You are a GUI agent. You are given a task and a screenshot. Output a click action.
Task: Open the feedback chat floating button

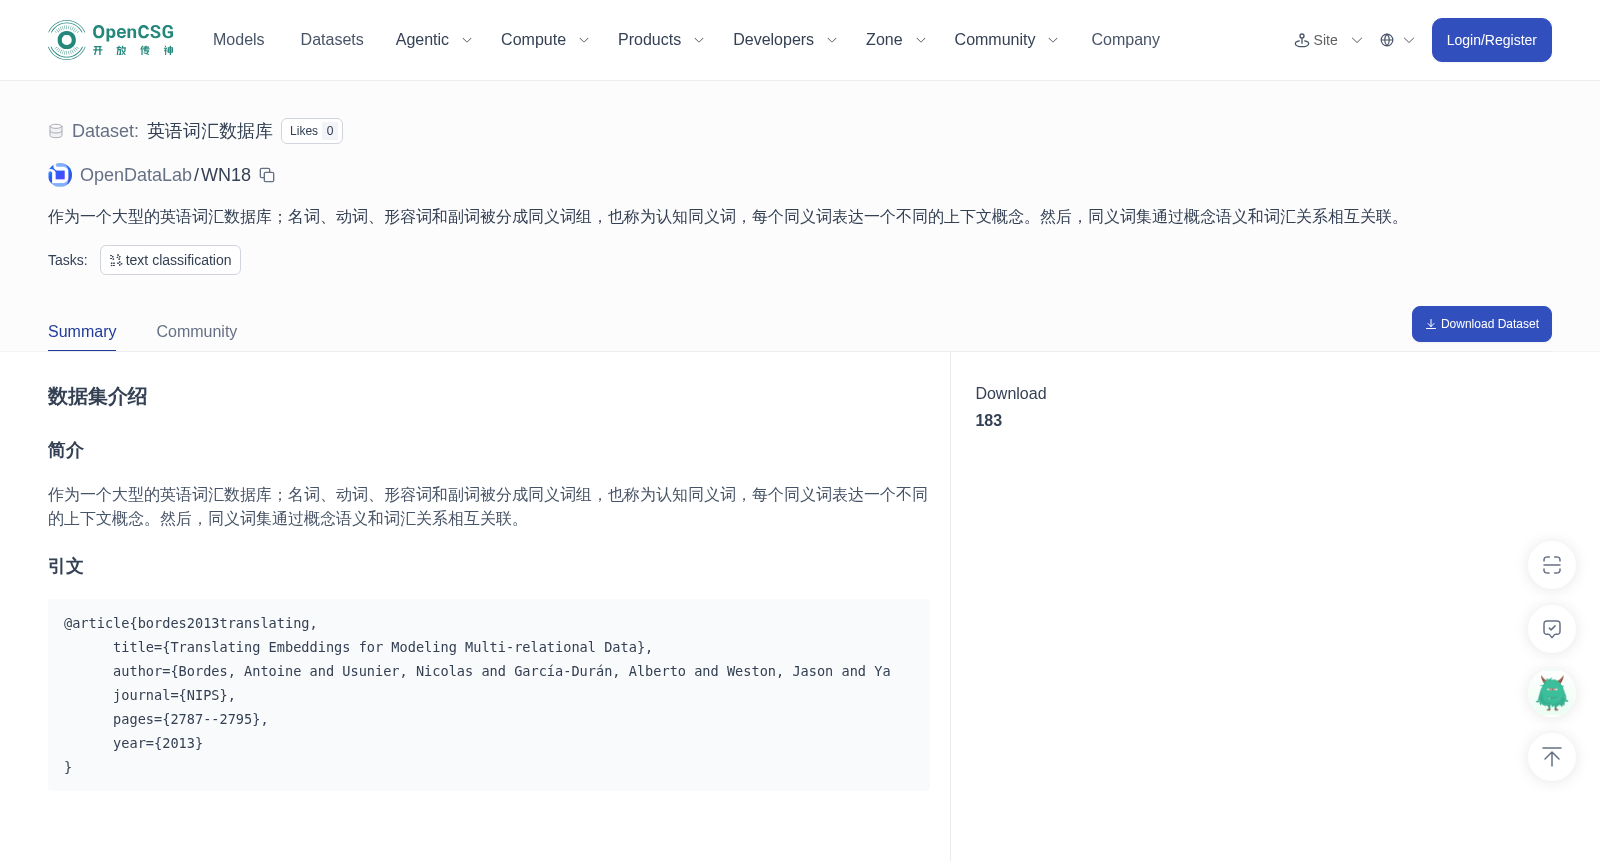coord(1552,629)
